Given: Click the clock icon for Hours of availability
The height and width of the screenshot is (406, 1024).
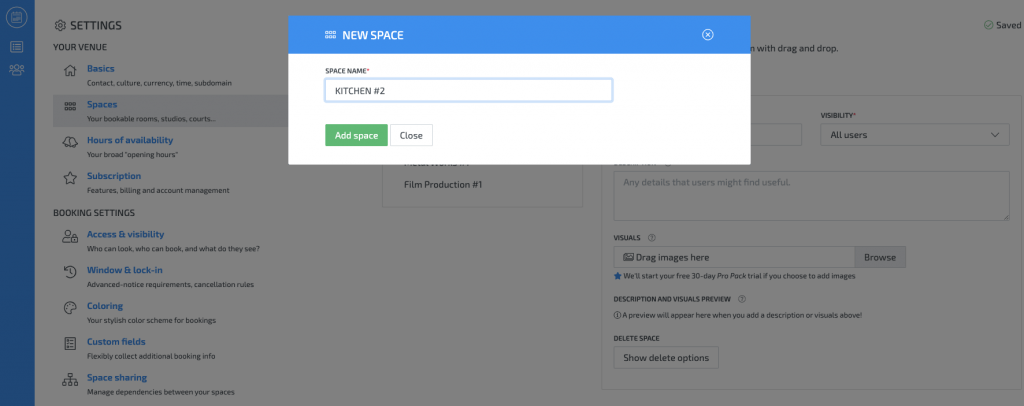Looking at the screenshot, I should pyautogui.click(x=70, y=143).
